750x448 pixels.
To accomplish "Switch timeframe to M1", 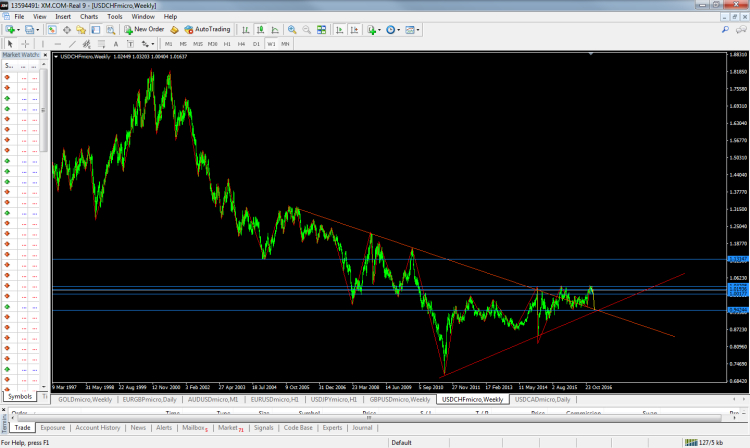I will [x=168, y=44].
